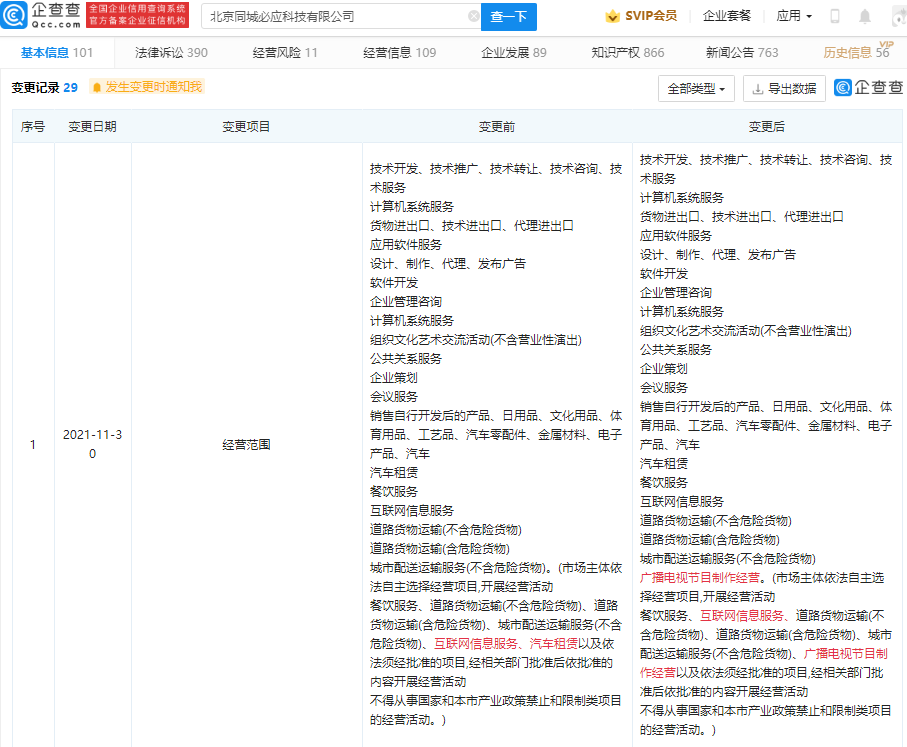Switch to the 知识产权 tab

(x=628, y=53)
